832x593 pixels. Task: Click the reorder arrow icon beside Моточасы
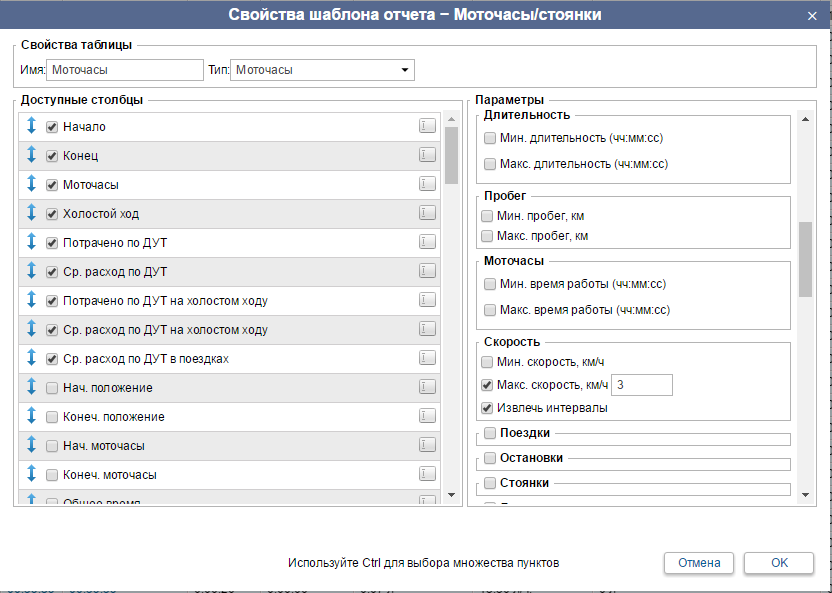point(31,184)
